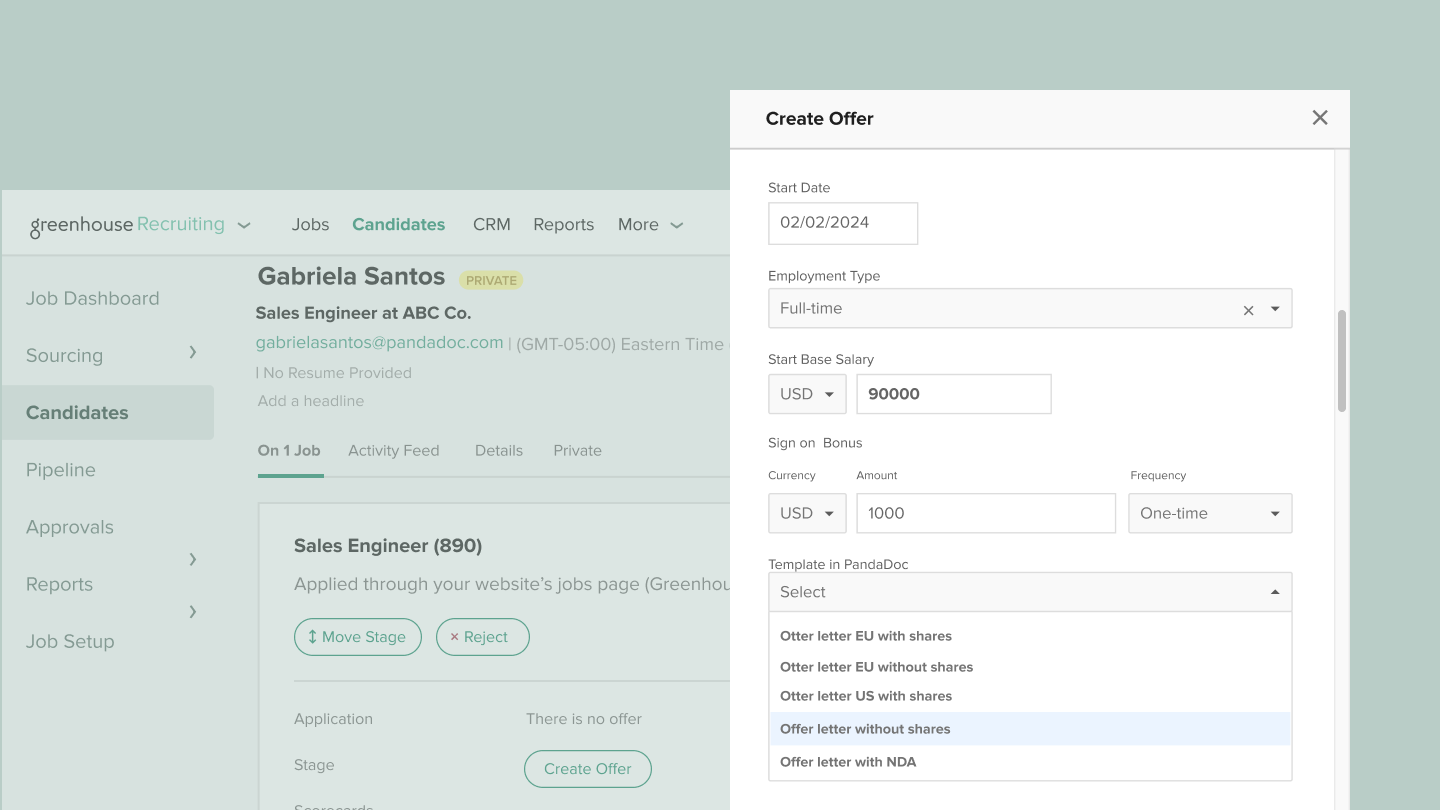Click the Create Offer panel scrollbar
Viewport: 1440px width, 810px height.
[x=1342, y=360]
